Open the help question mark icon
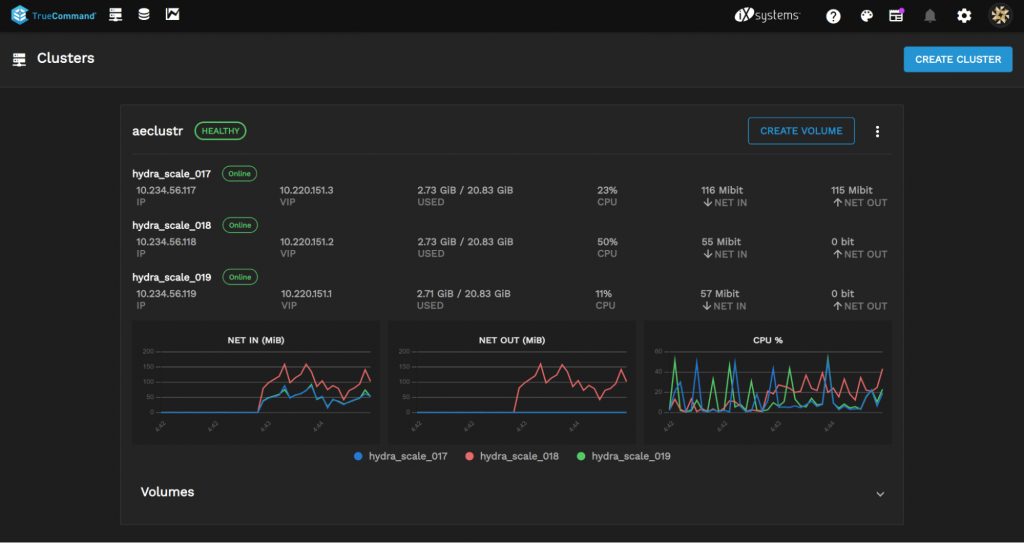The image size is (1024, 543). pos(833,16)
